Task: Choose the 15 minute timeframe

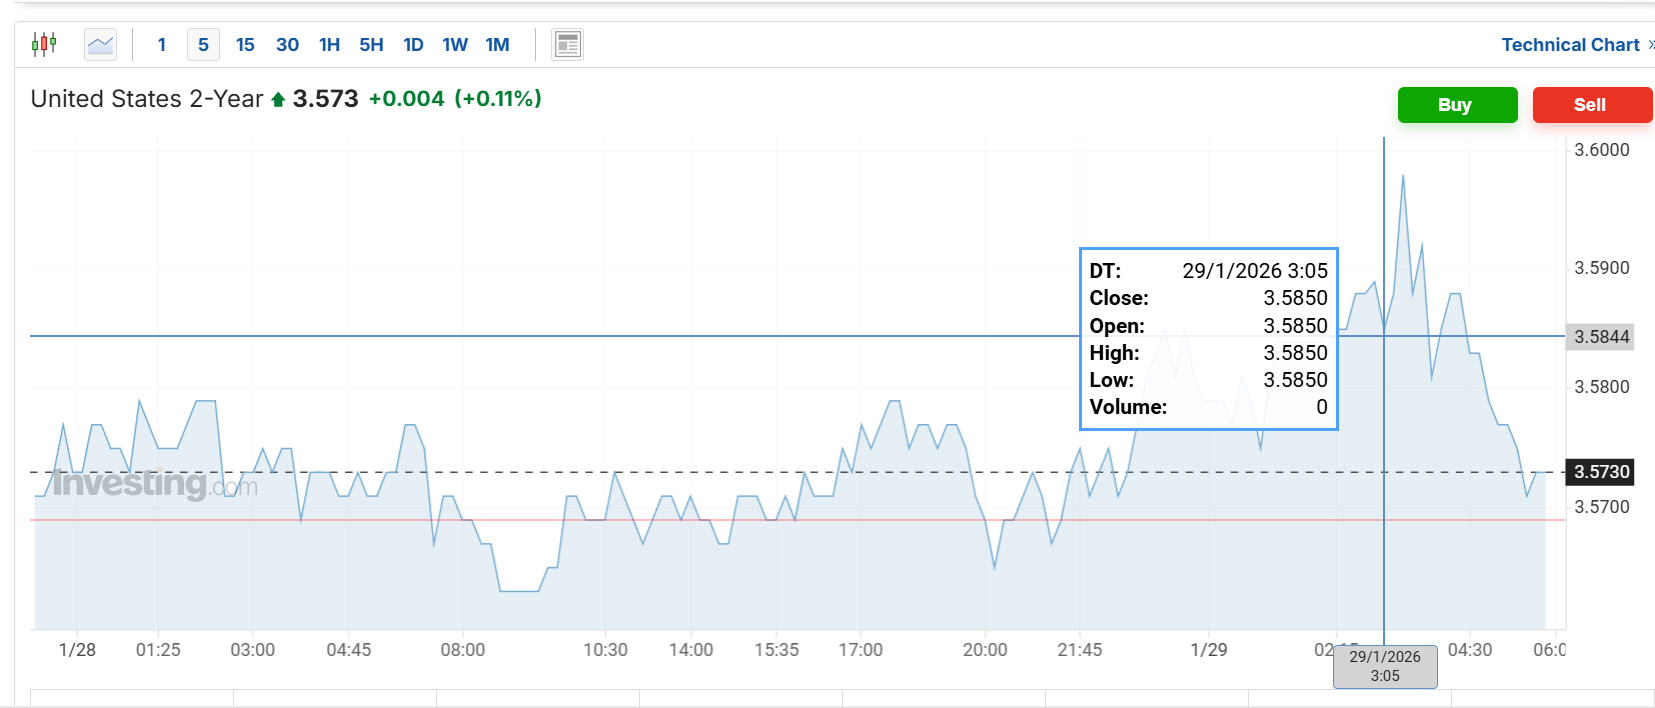Action: [245, 45]
